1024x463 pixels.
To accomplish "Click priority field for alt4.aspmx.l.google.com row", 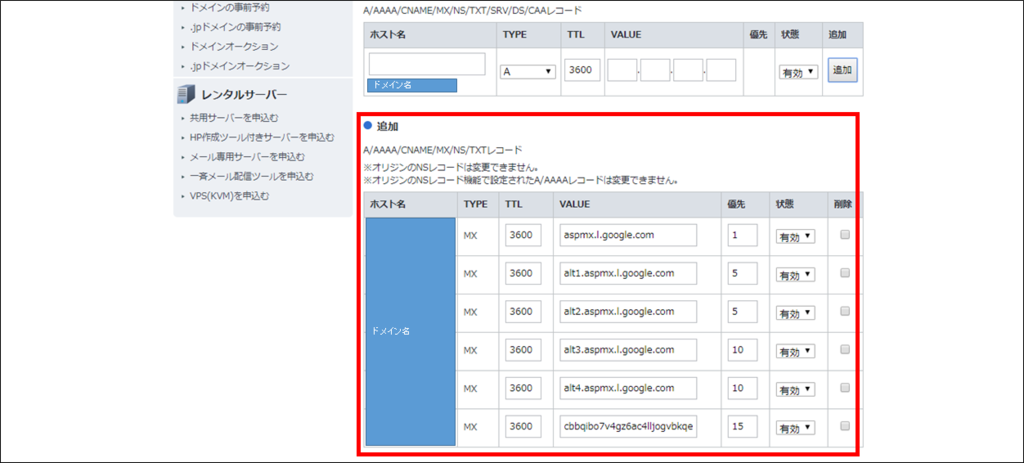I will click(x=743, y=388).
